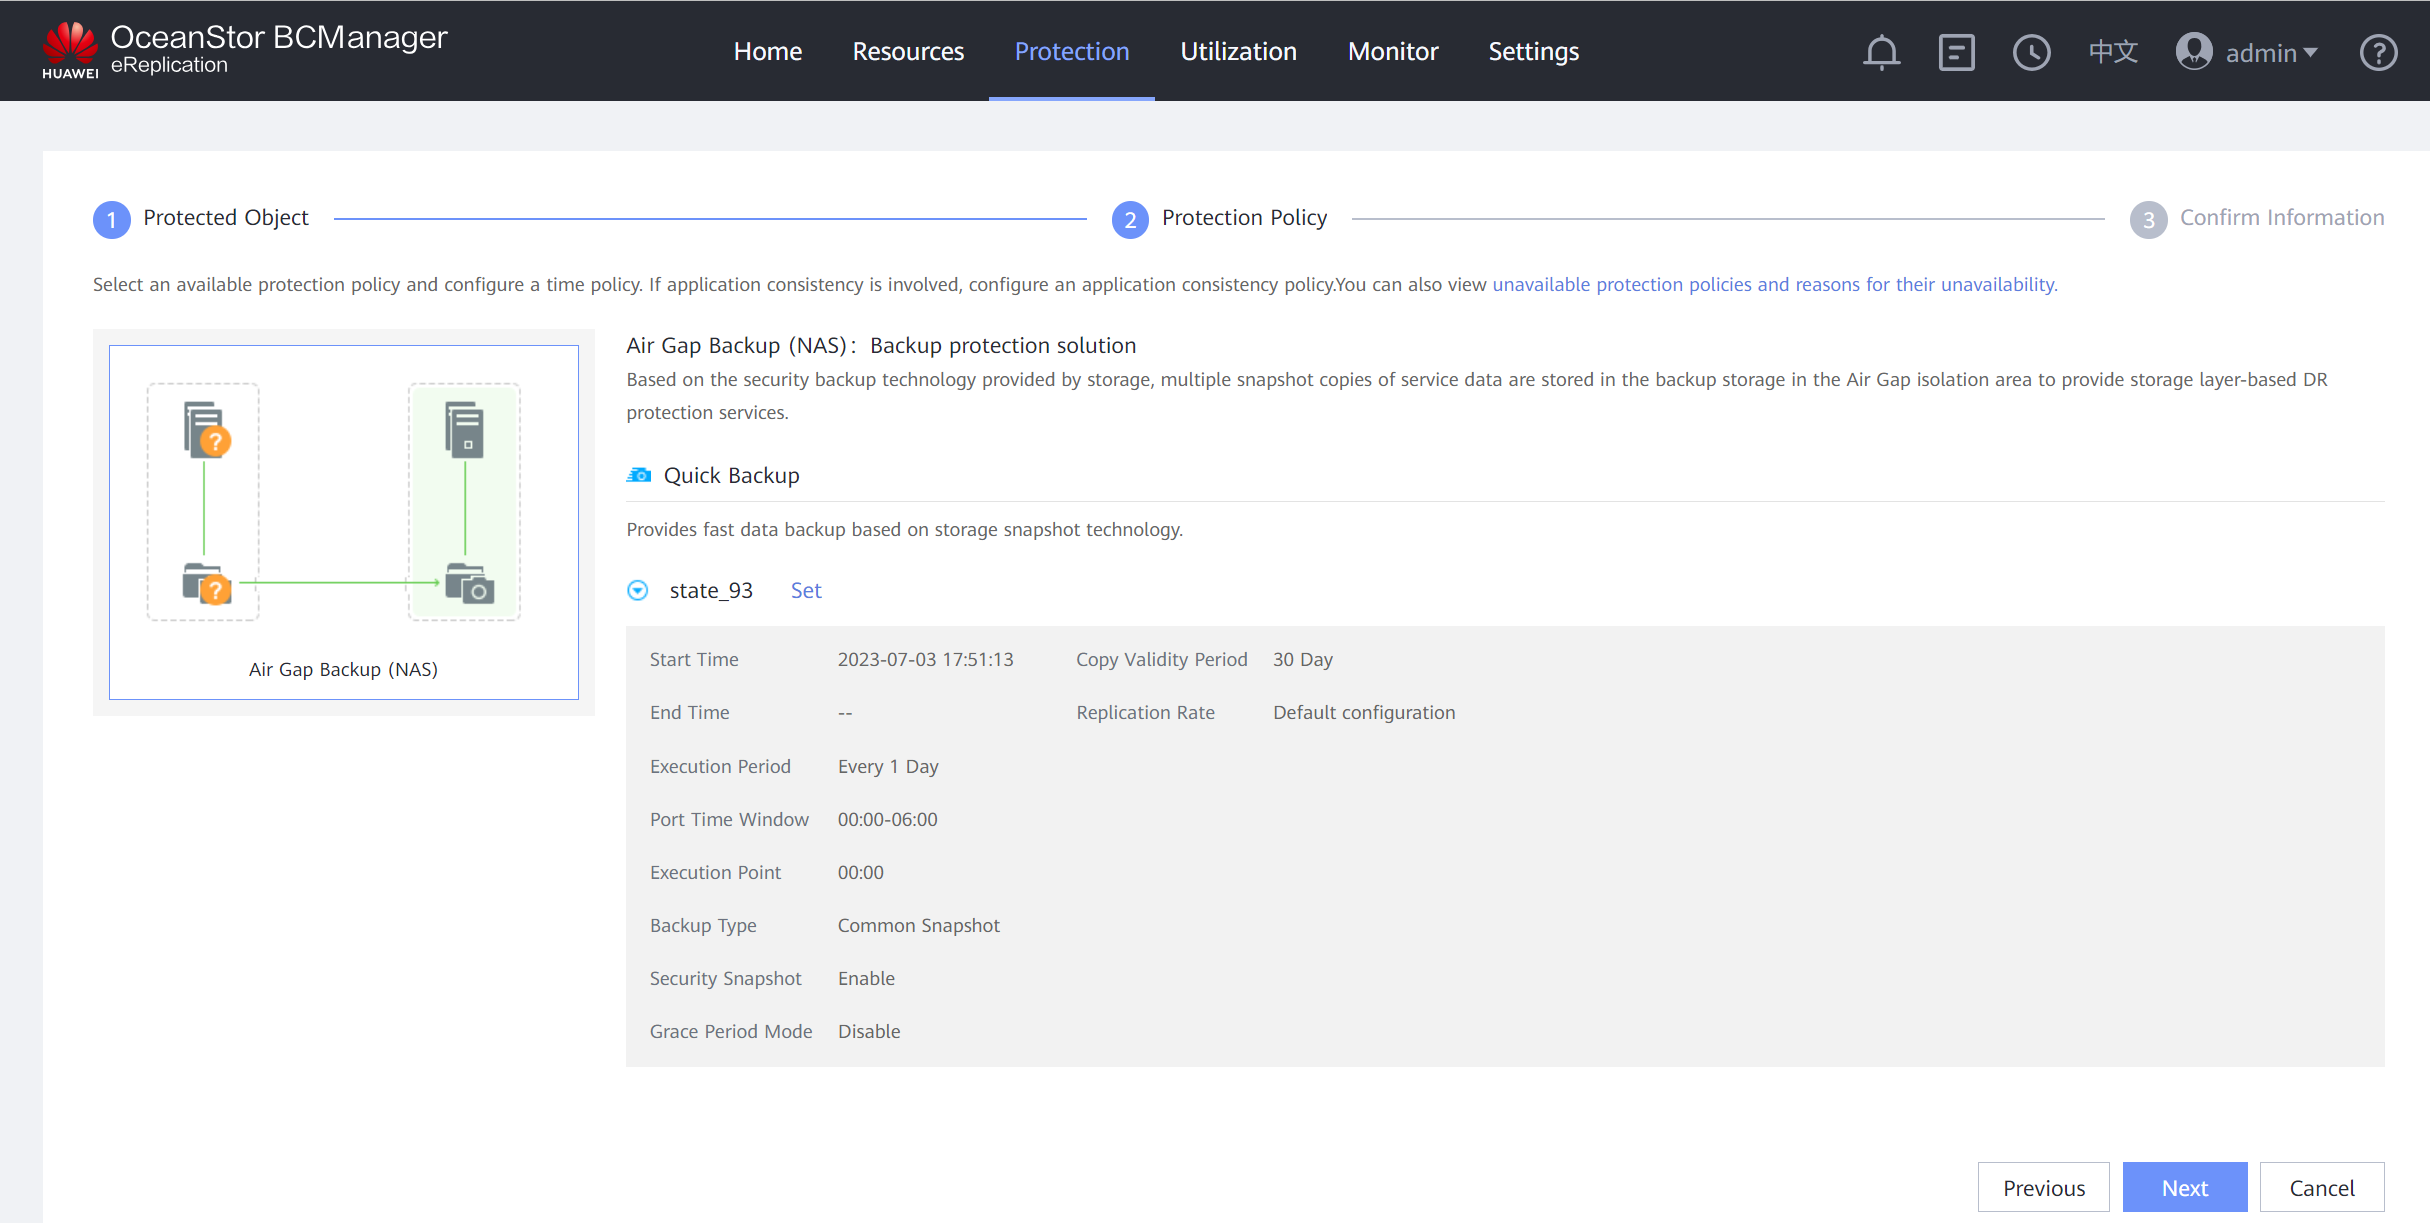The height and width of the screenshot is (1223, 2430).
Task: Open the task list icon in header
Action: [x=1956, y=52]
